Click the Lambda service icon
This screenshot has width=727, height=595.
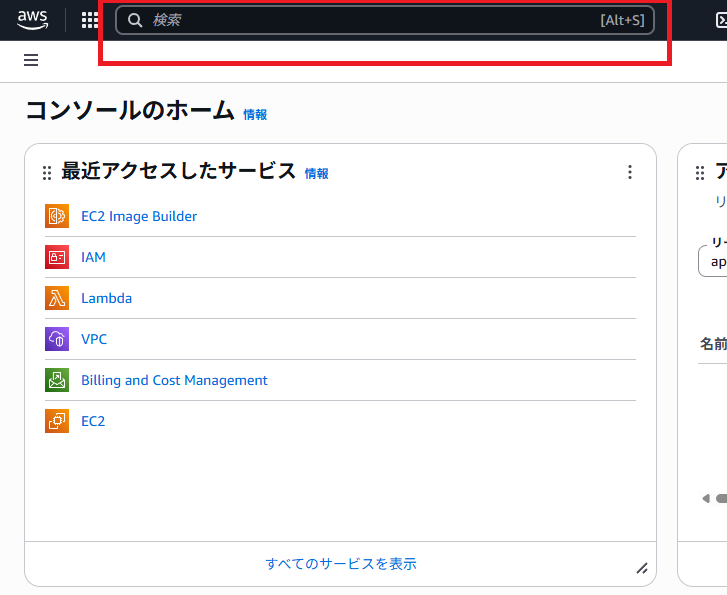57,298
